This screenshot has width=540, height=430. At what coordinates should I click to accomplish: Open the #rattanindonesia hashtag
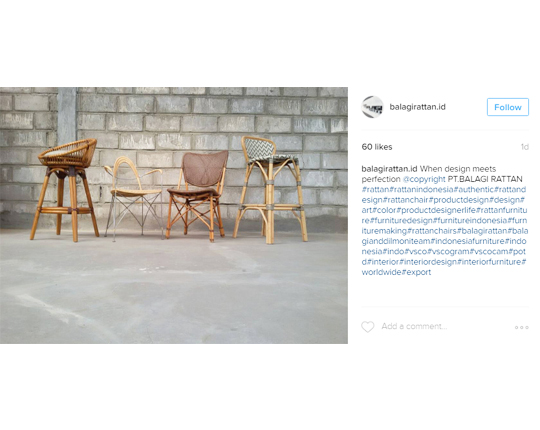(422, 189)
